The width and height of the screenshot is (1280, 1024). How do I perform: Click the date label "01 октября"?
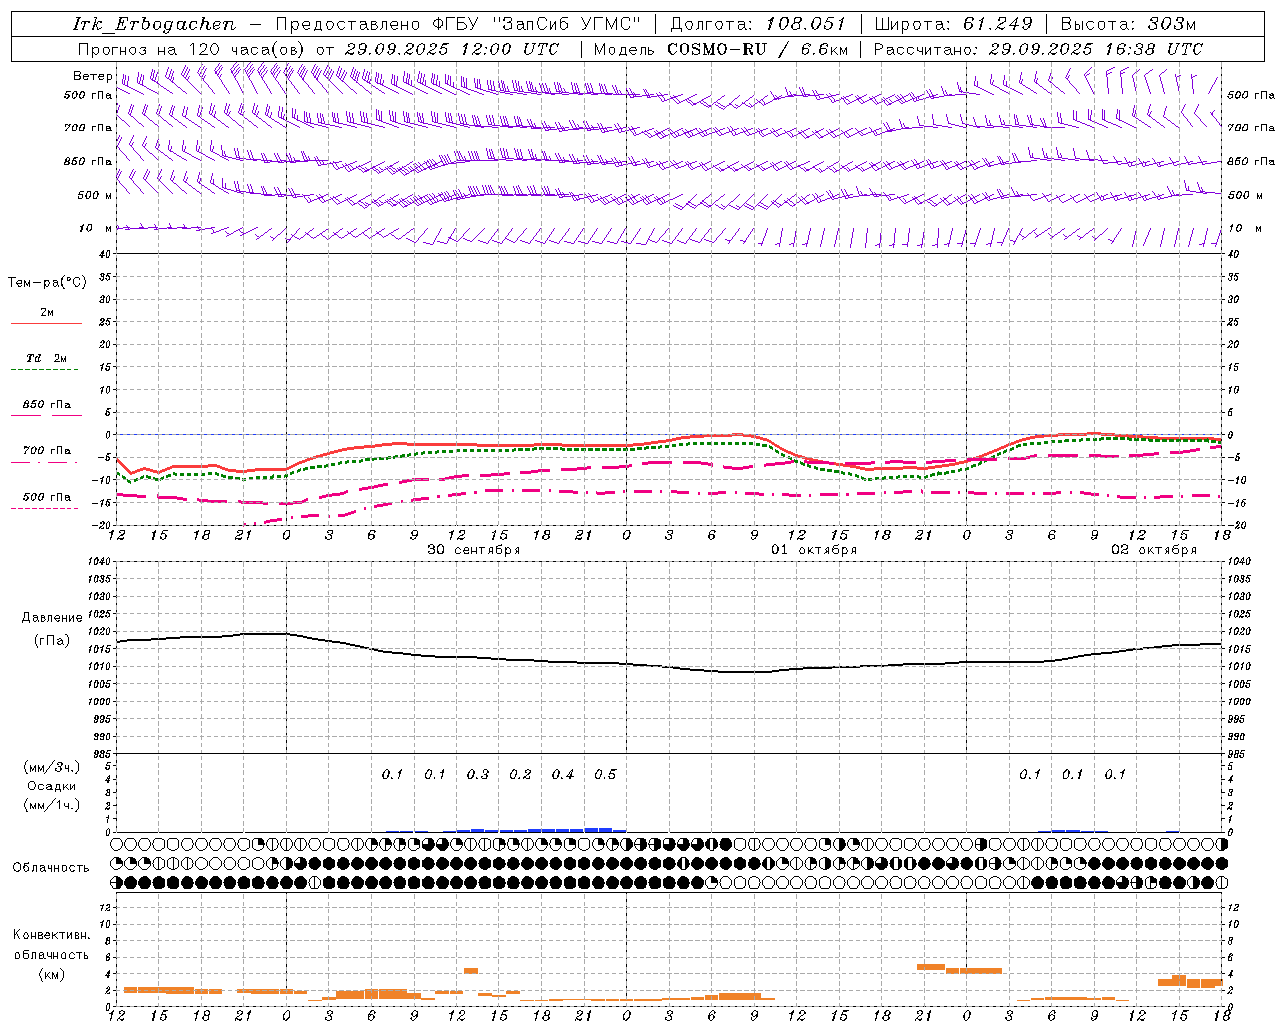click(814, 550)
